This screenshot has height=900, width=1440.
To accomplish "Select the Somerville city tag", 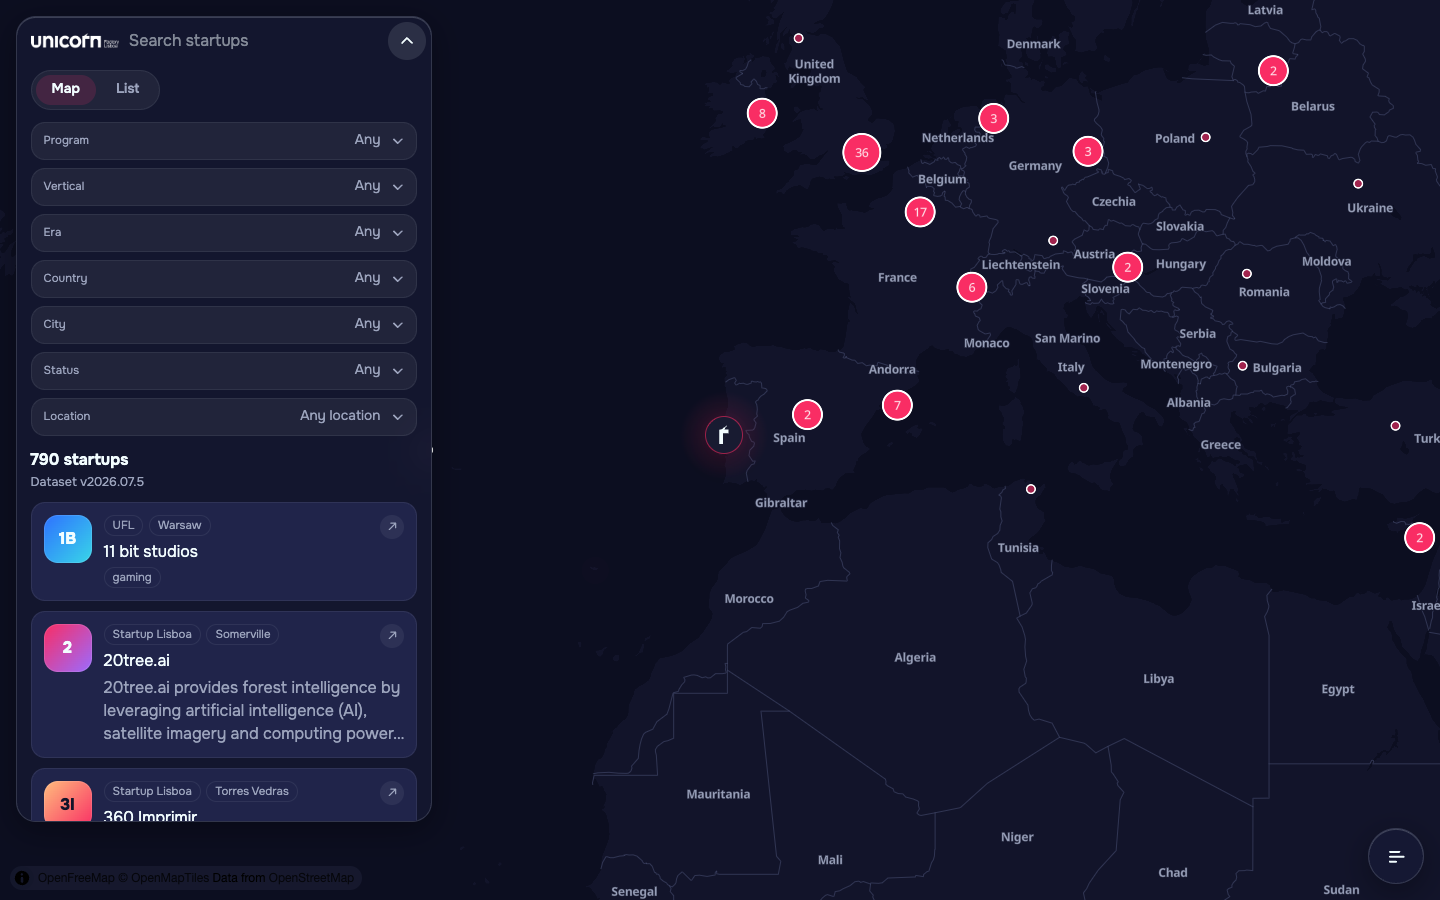I will pyautogui.click(x=243, y=635).
